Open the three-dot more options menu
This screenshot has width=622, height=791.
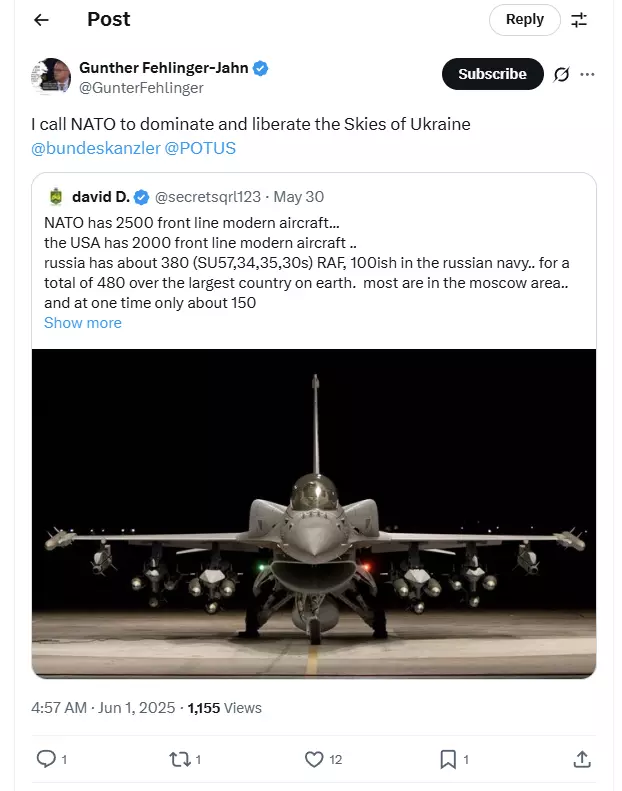tap(587, 74)
